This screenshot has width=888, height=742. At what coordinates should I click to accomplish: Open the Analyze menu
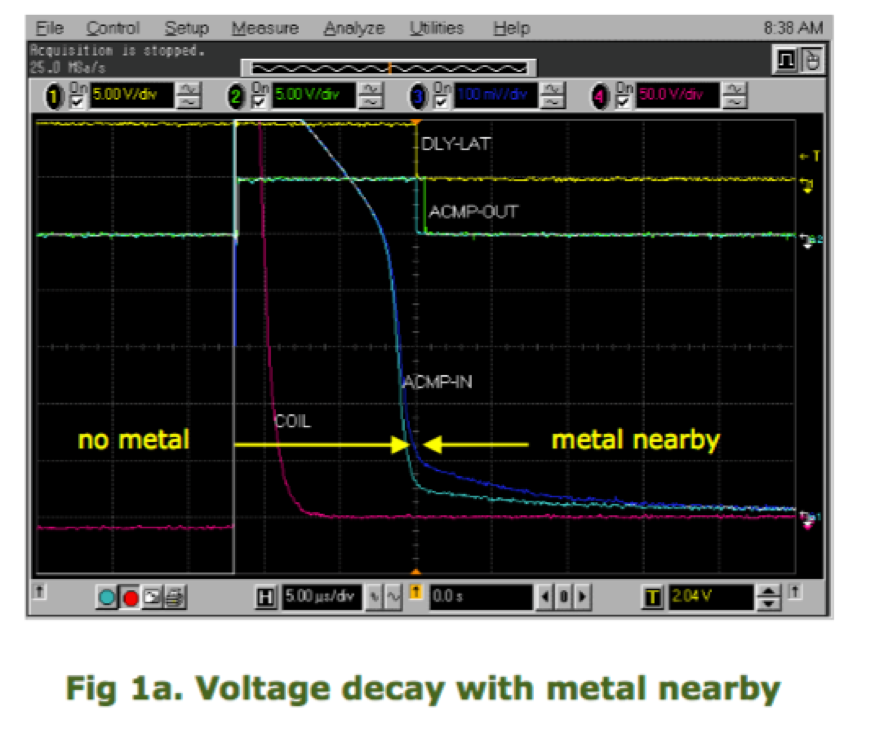[353, 29]
